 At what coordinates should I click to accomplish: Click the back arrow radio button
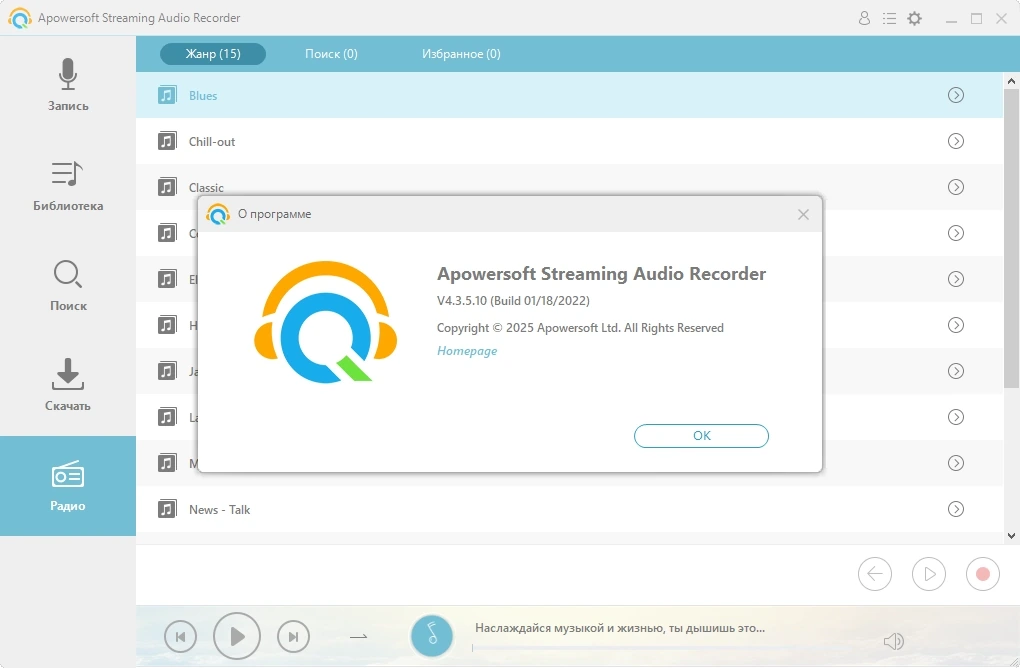click(875, 574)
